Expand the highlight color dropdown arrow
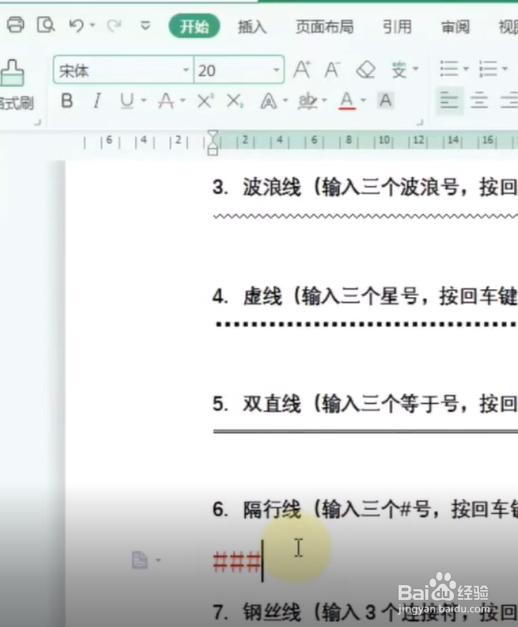The image size is (518, 627). pos(324,100)
